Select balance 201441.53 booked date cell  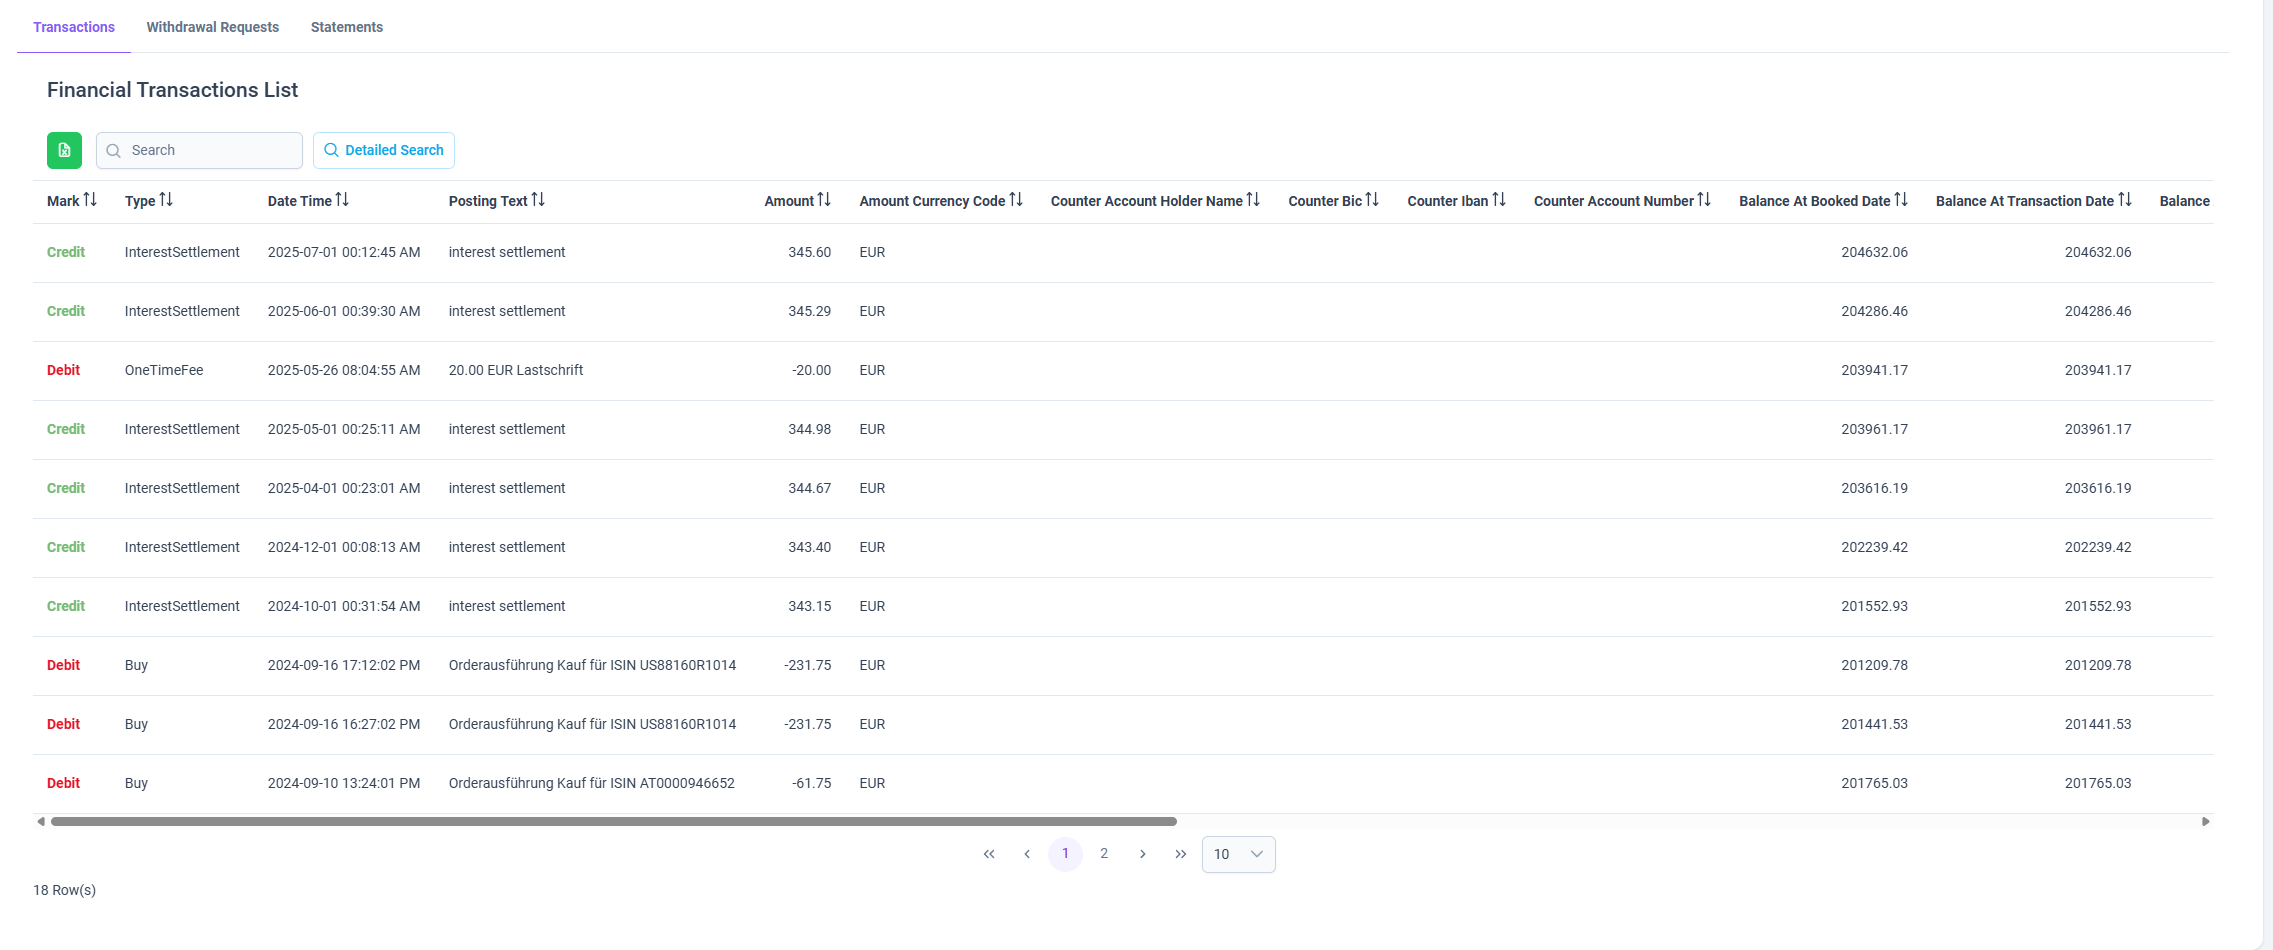[1874, 724]
